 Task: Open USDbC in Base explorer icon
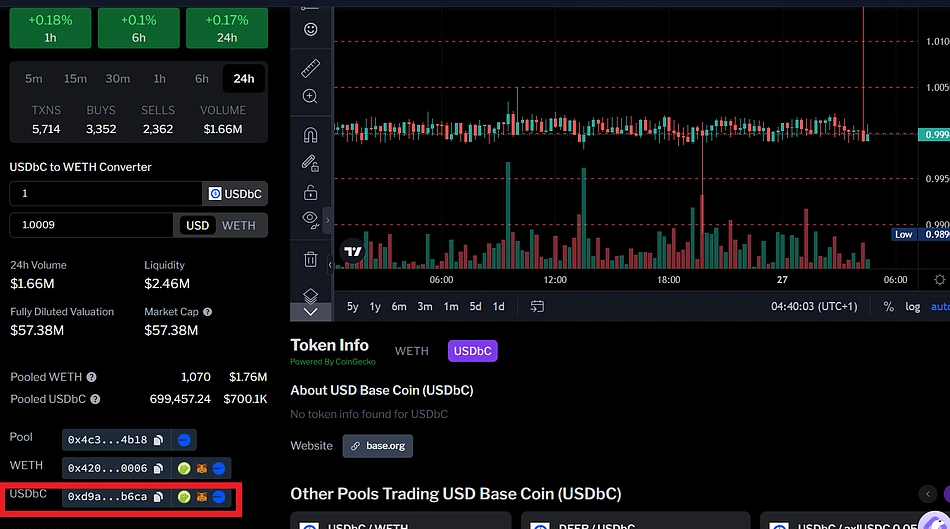click(x=219, y=497)
